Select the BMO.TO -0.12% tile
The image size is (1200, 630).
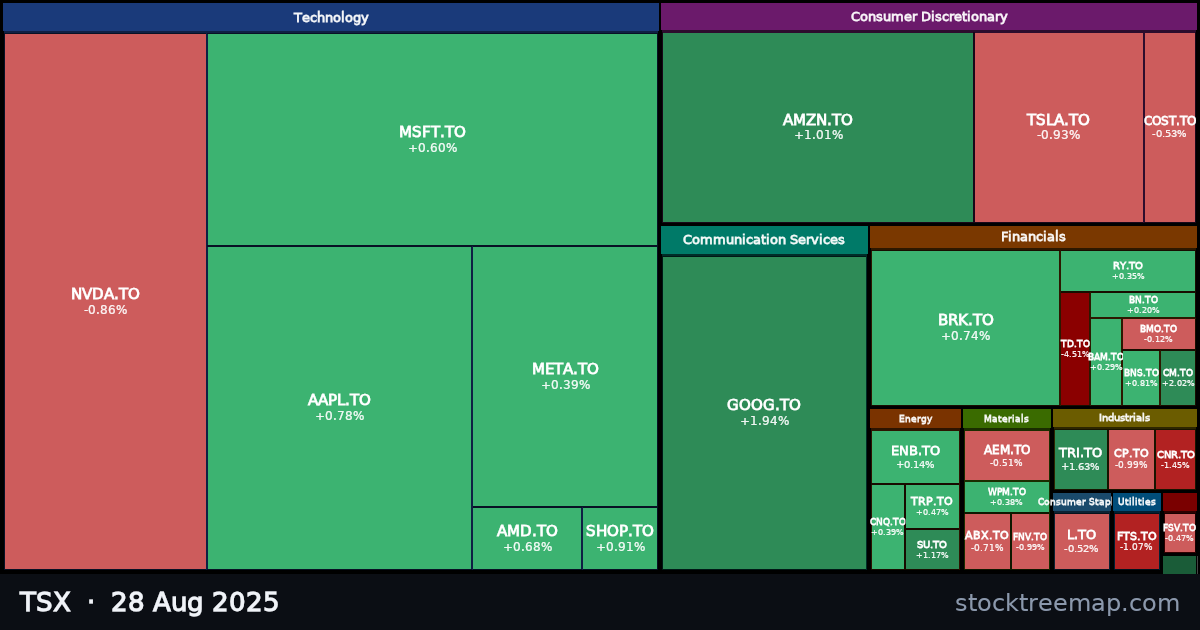pos(1159,334)
